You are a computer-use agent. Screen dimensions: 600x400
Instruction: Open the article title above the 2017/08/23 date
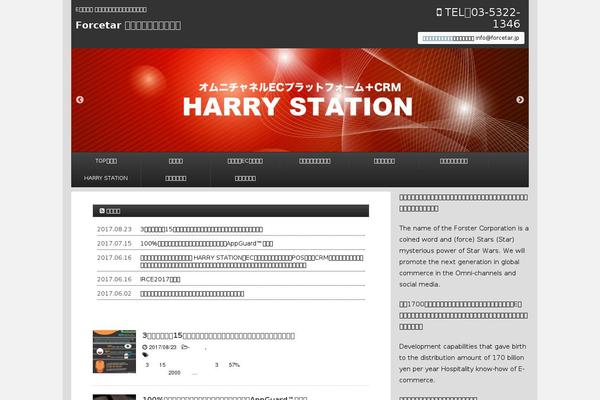pos(218,335)
